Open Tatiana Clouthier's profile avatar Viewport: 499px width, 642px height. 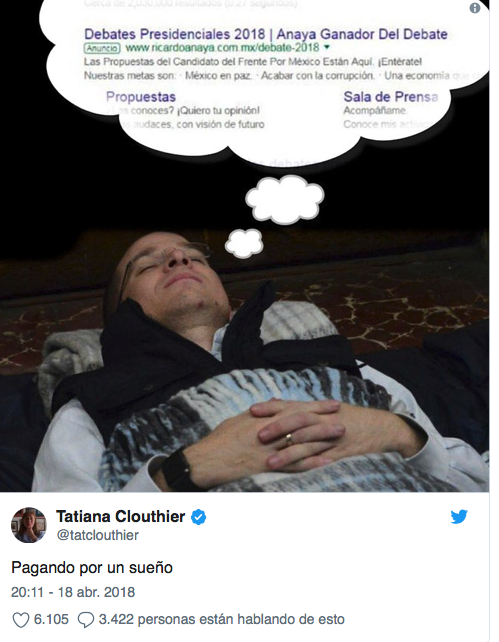[x=28, y=525]
